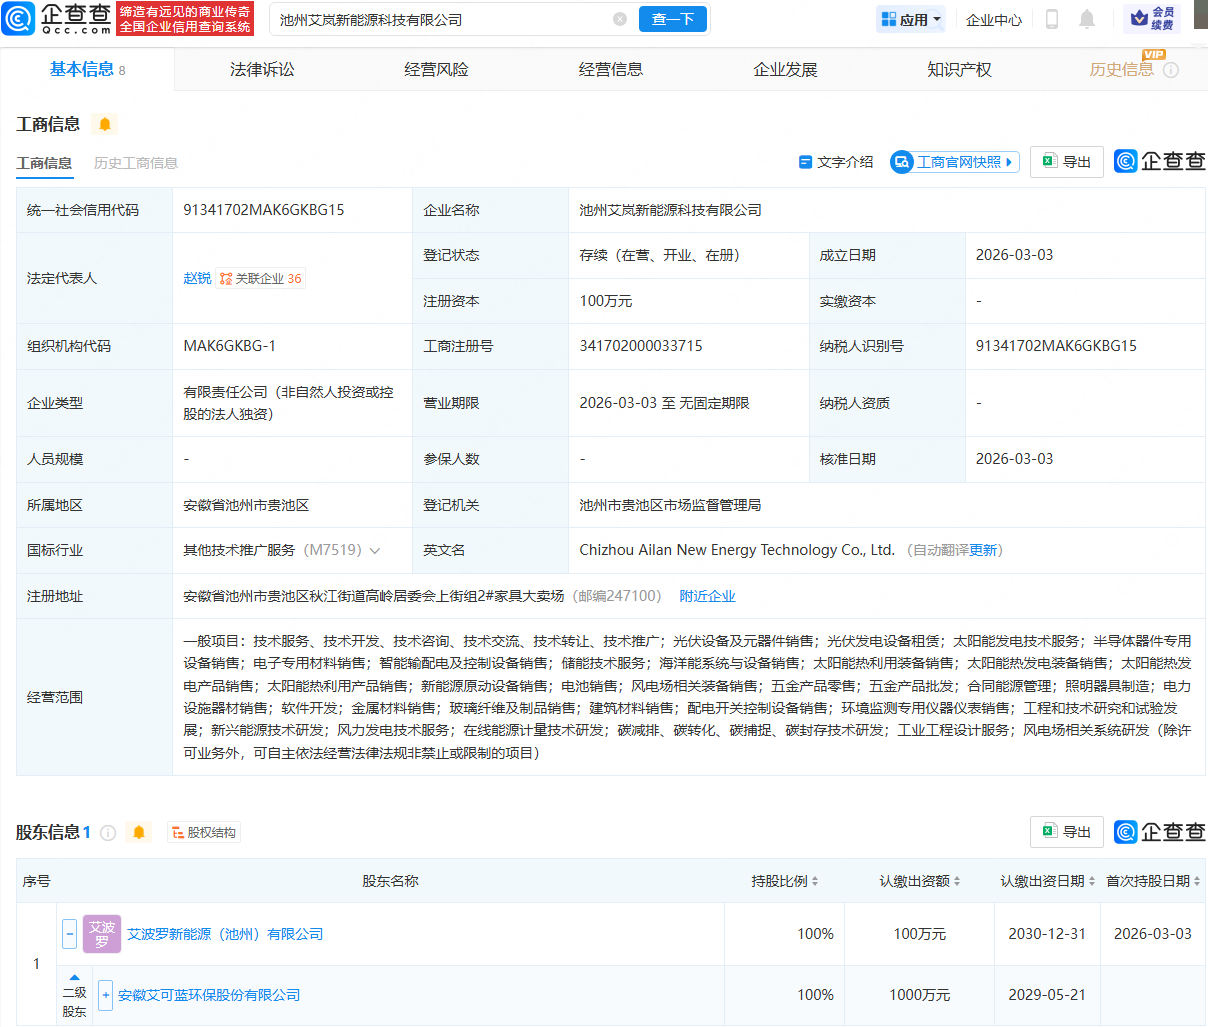1208x1027 pixels.
Task: Sort table by 持股比例 column
Action: pyautogui.click(x=785, y=881)
